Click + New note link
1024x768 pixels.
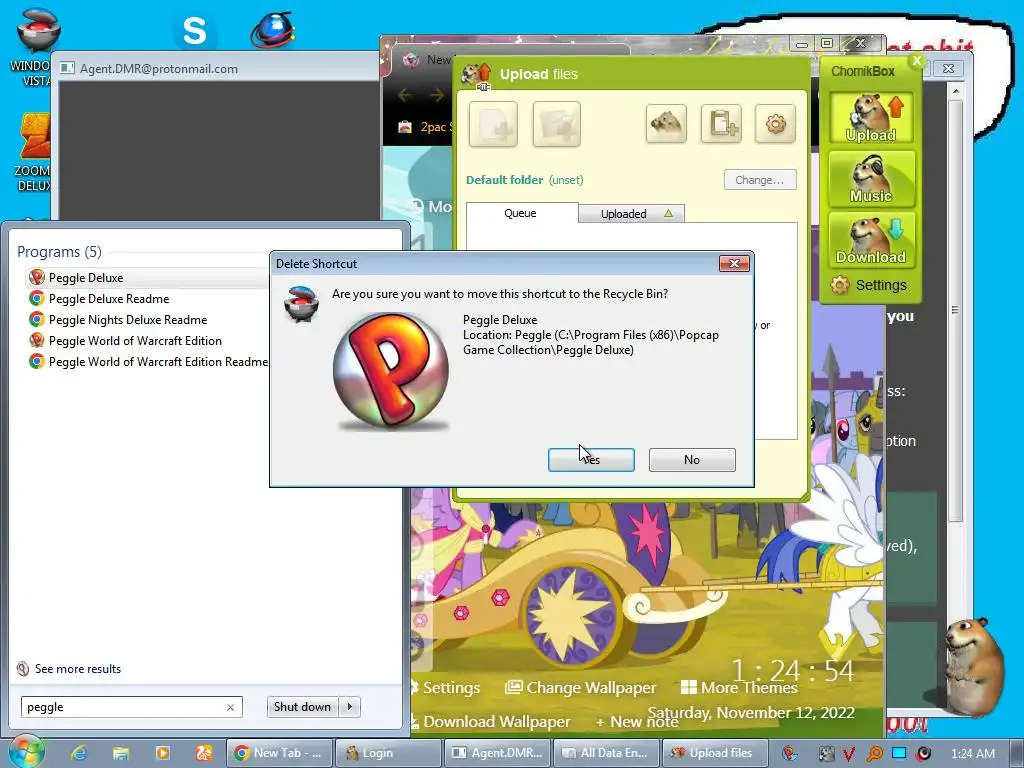click(637, 722)
